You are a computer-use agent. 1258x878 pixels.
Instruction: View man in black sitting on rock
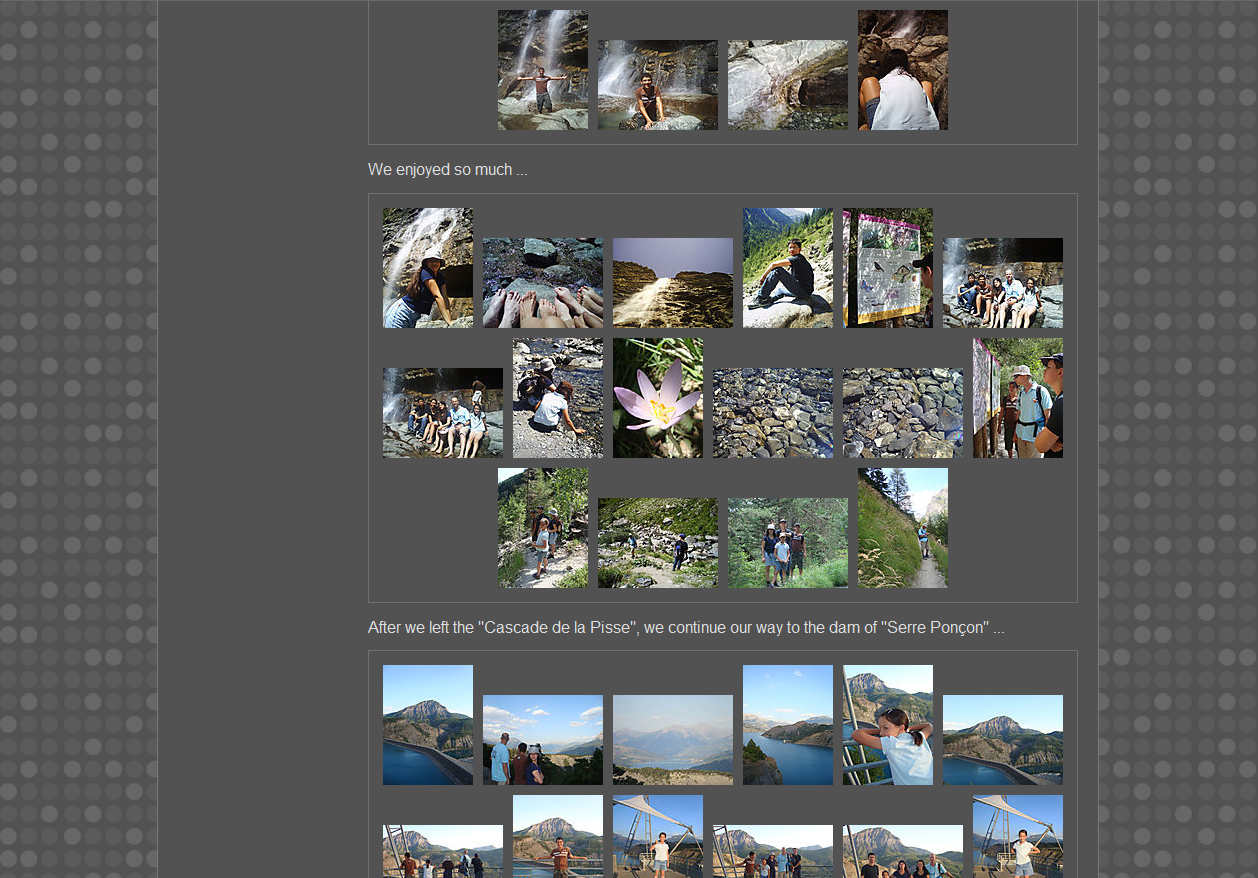coord(787,268)
